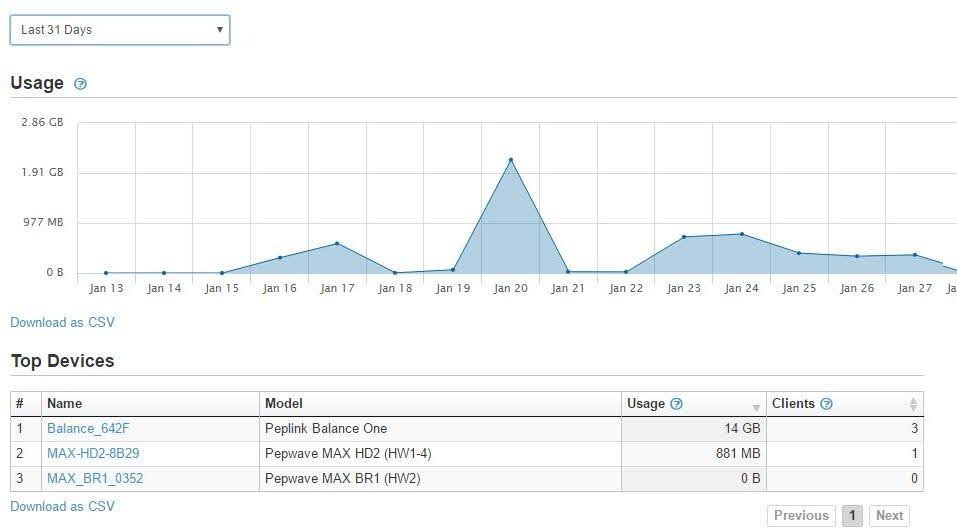Open the Balance_642F device link
The image size is (957, 529).
88,429
